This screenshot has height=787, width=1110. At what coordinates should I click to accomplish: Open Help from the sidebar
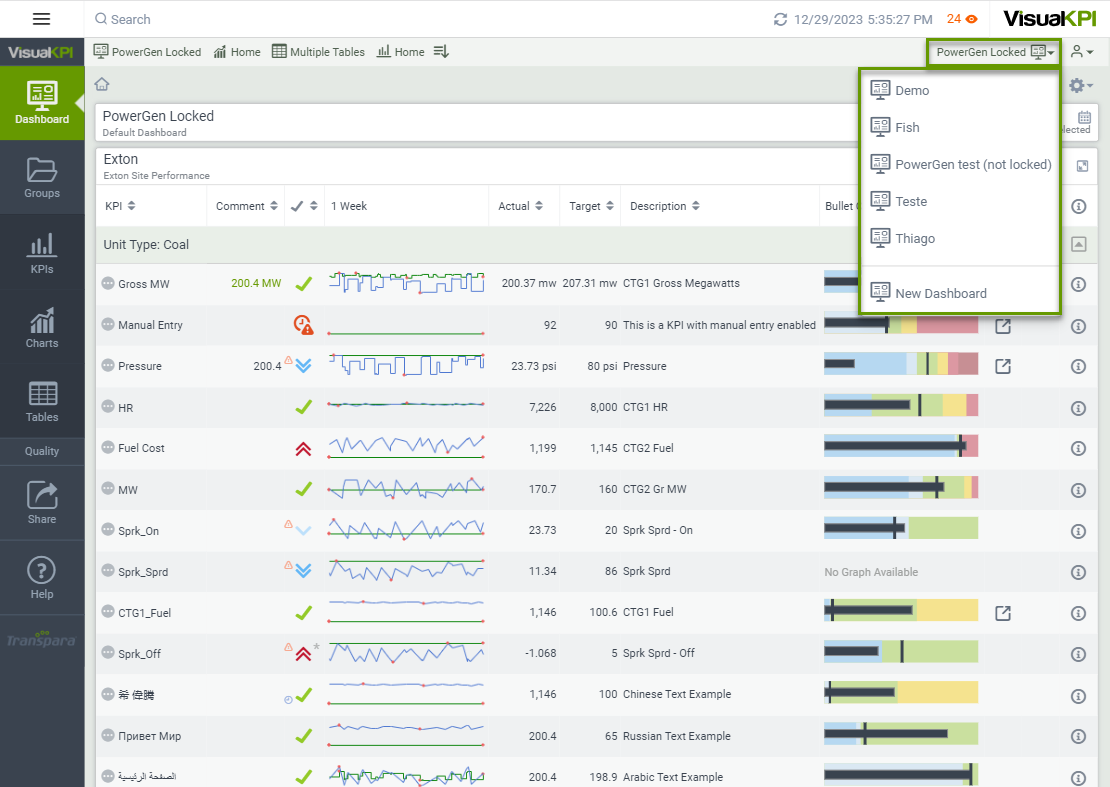42,578
